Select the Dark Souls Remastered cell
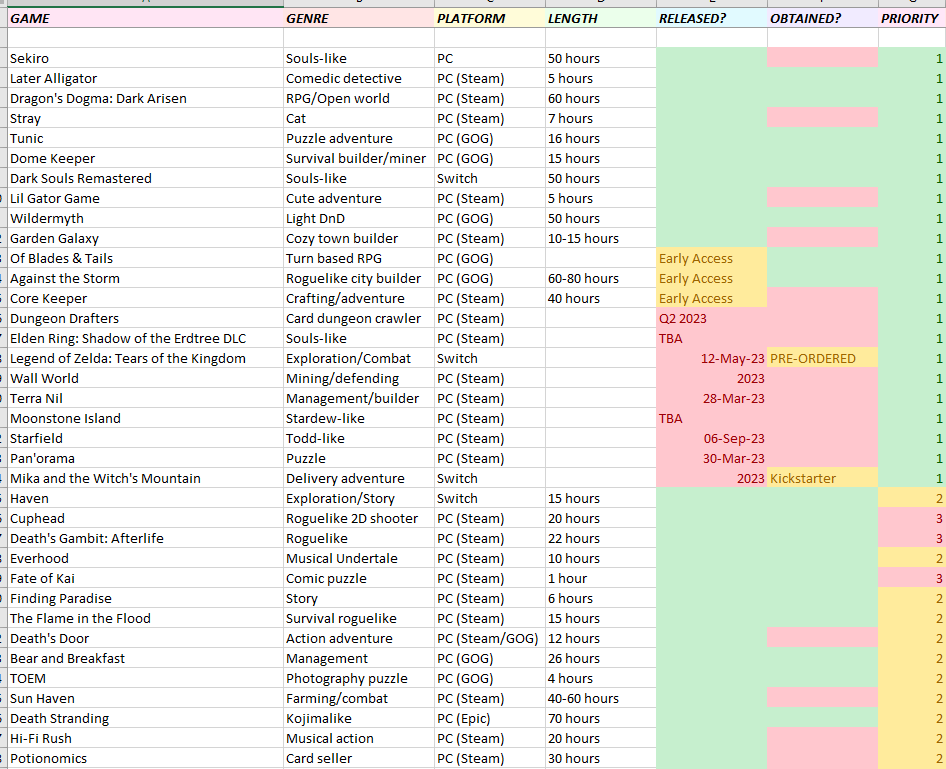Screen dimensions: 946x769 [145, 178]
